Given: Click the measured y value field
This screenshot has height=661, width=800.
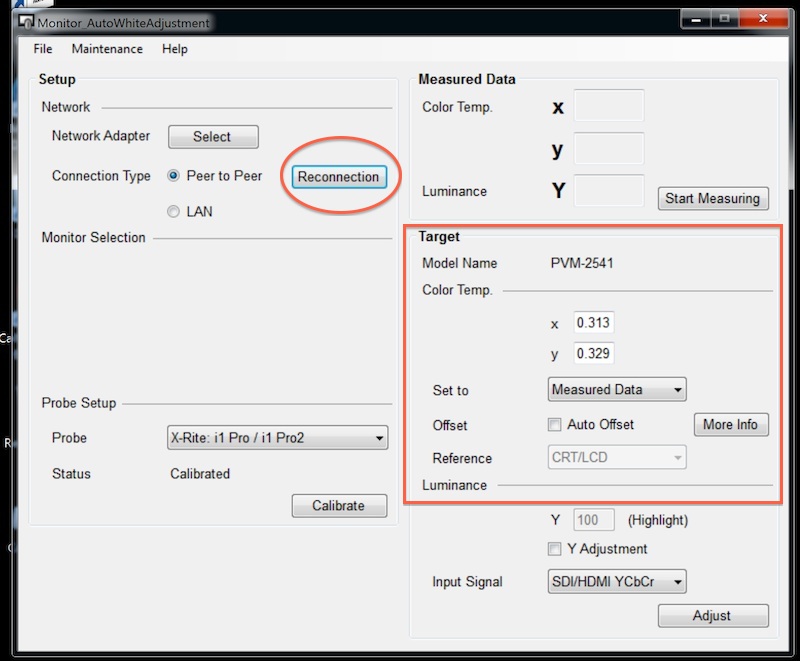Looking at the screenshot, I should [x=609, y=148].
